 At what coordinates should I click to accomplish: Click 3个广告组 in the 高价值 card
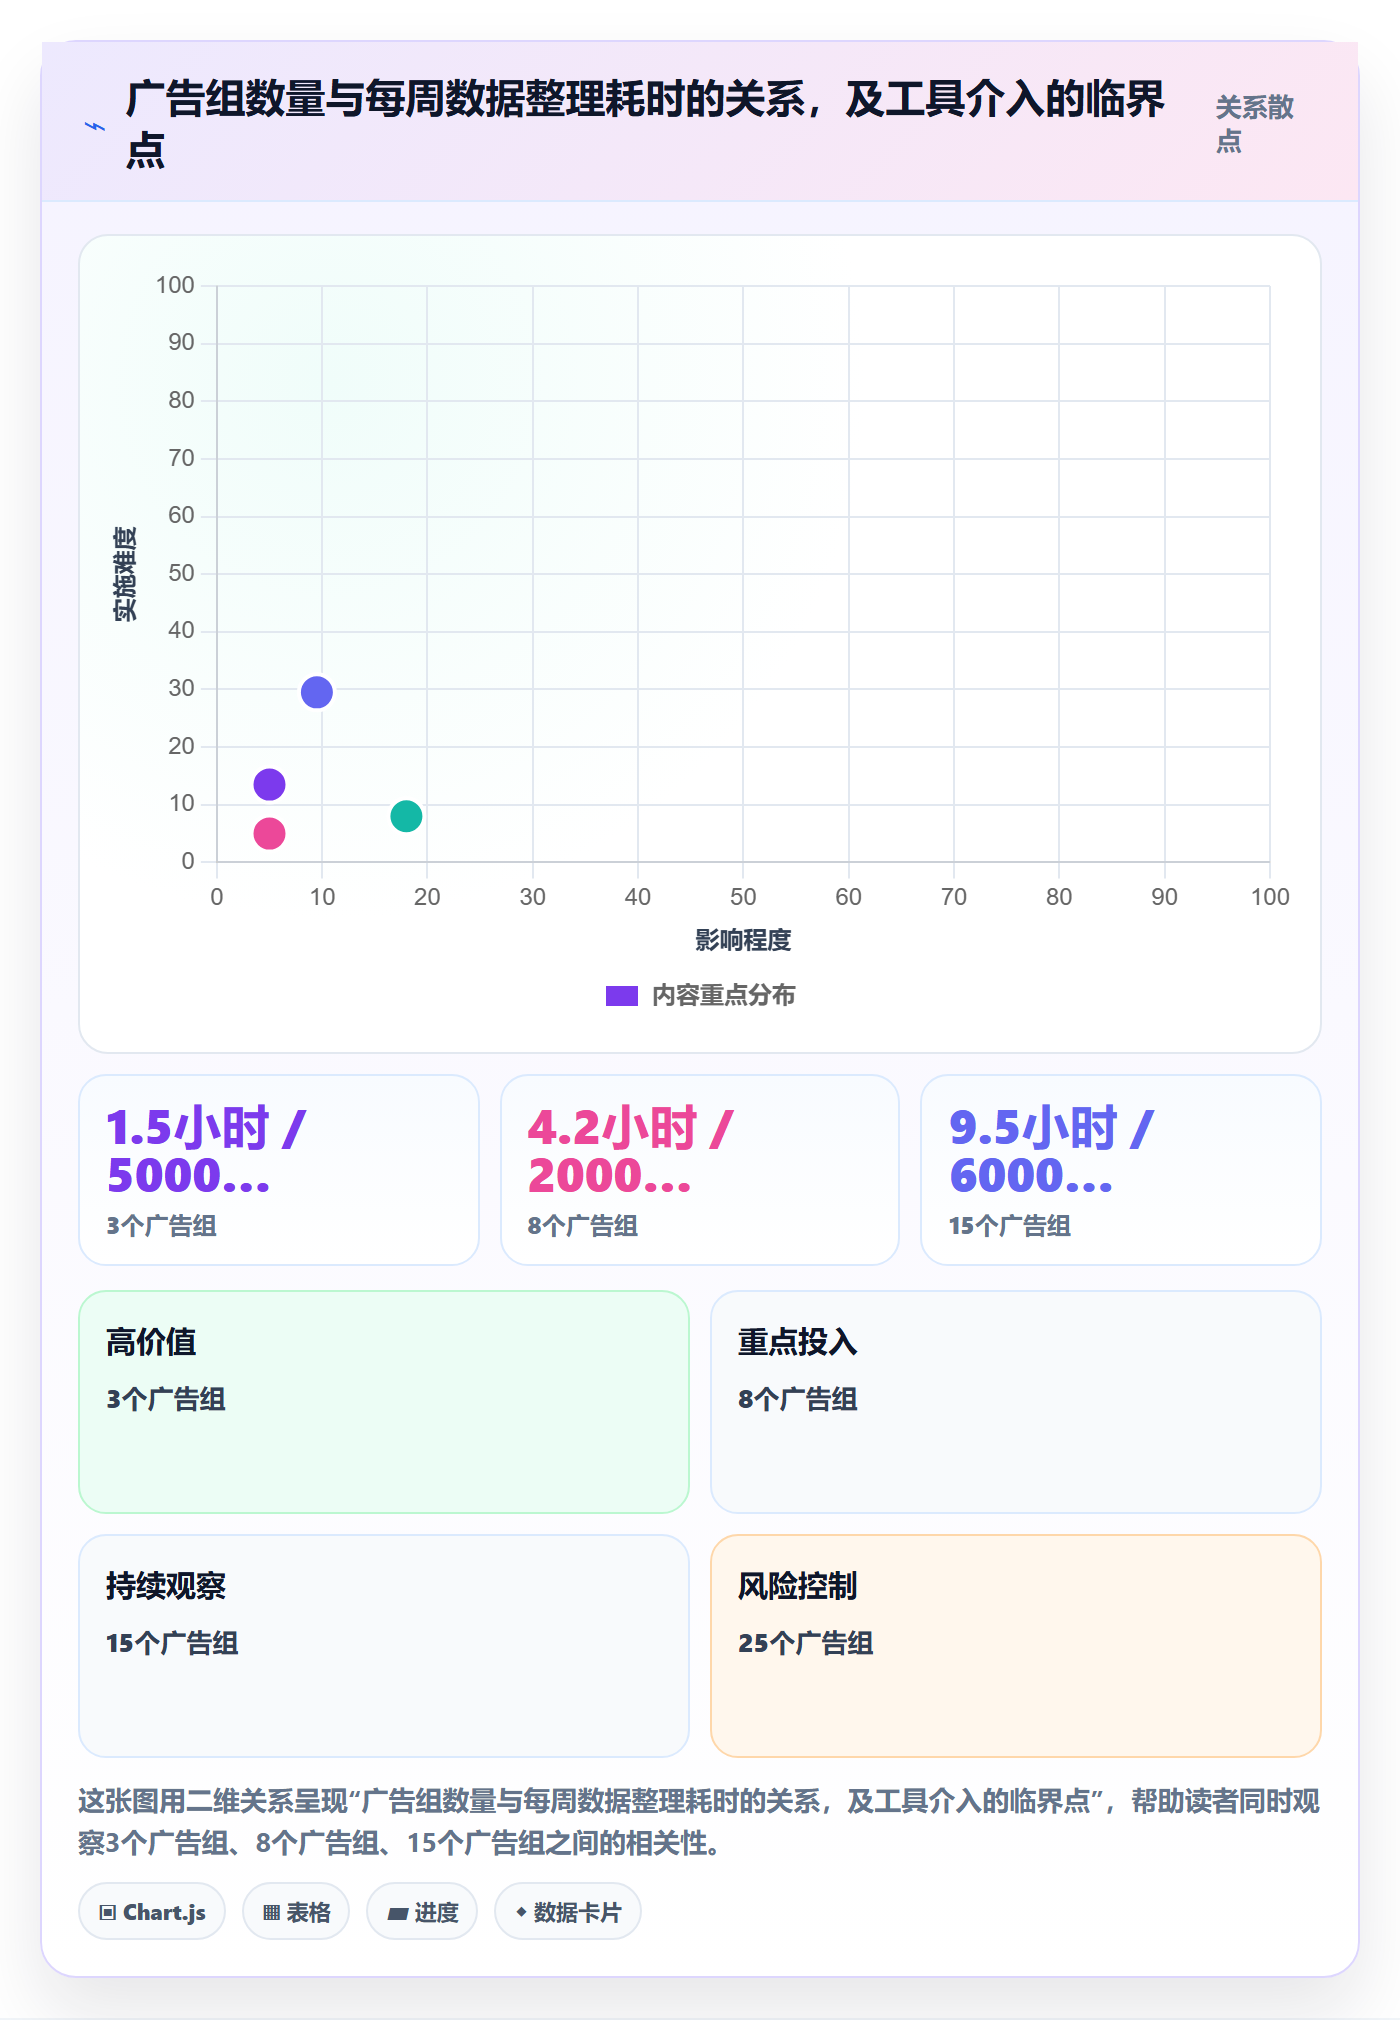(166, 1399)
